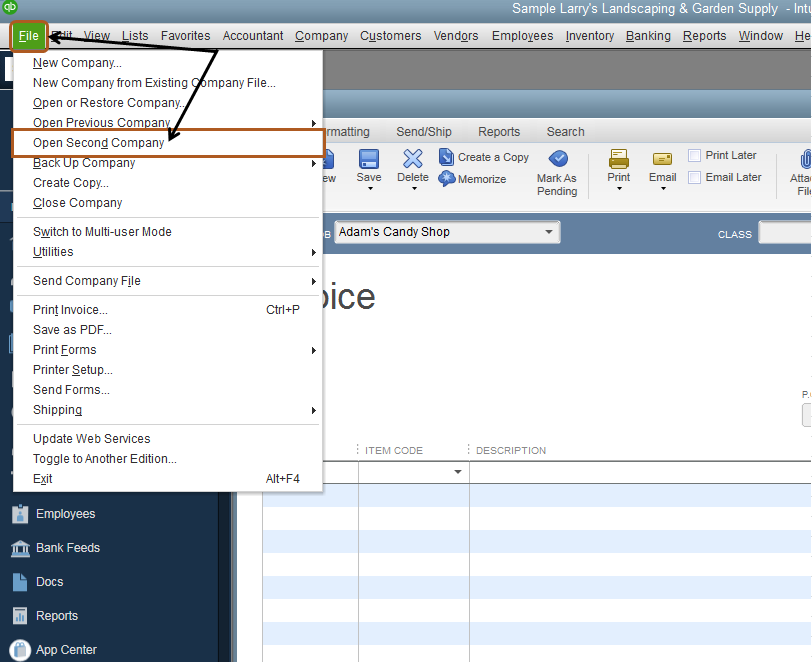The width and height of the screenshot is (812, 662).
Task: Open the Lists menu
Action: click(x=135, y=36)
